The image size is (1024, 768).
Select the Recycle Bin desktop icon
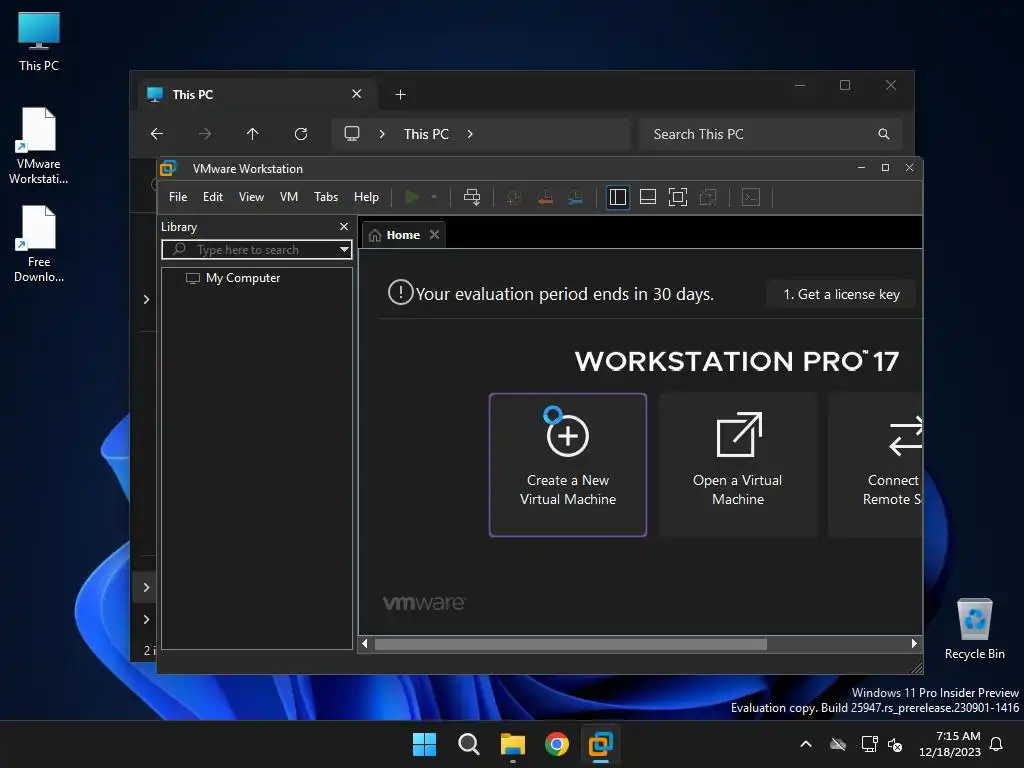pos(974,628)
